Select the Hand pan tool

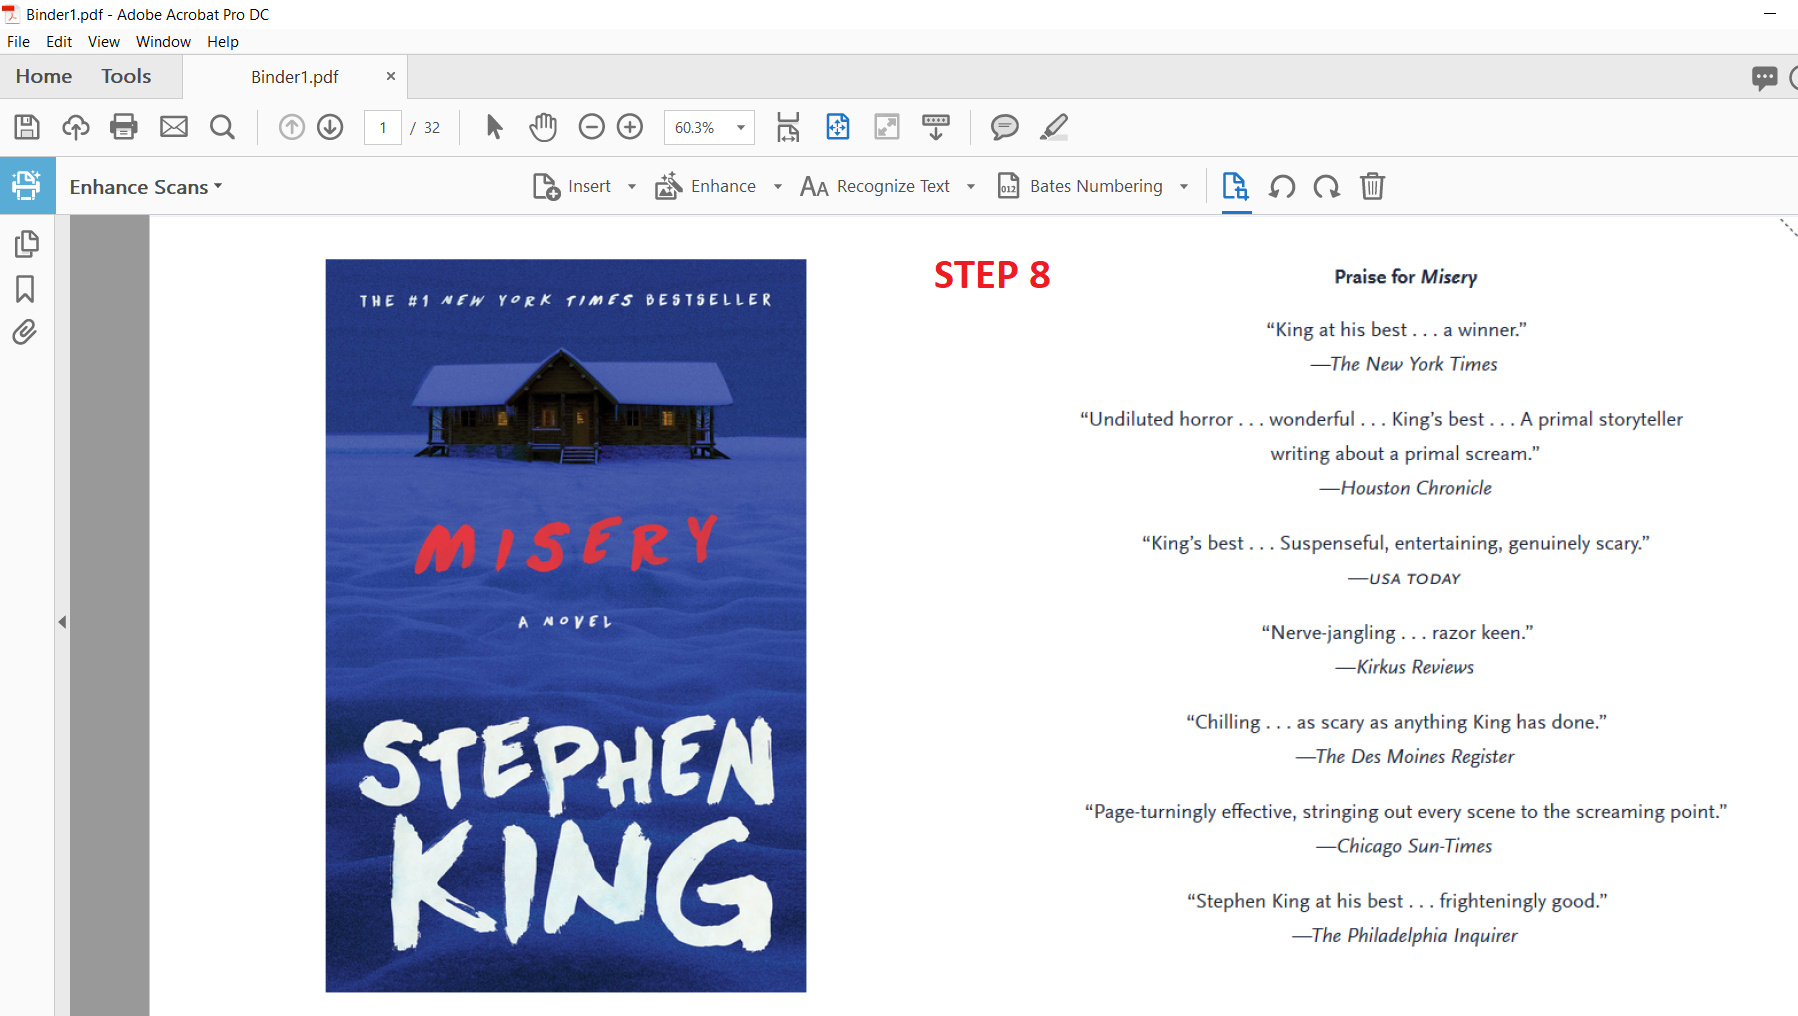(543, 127)
